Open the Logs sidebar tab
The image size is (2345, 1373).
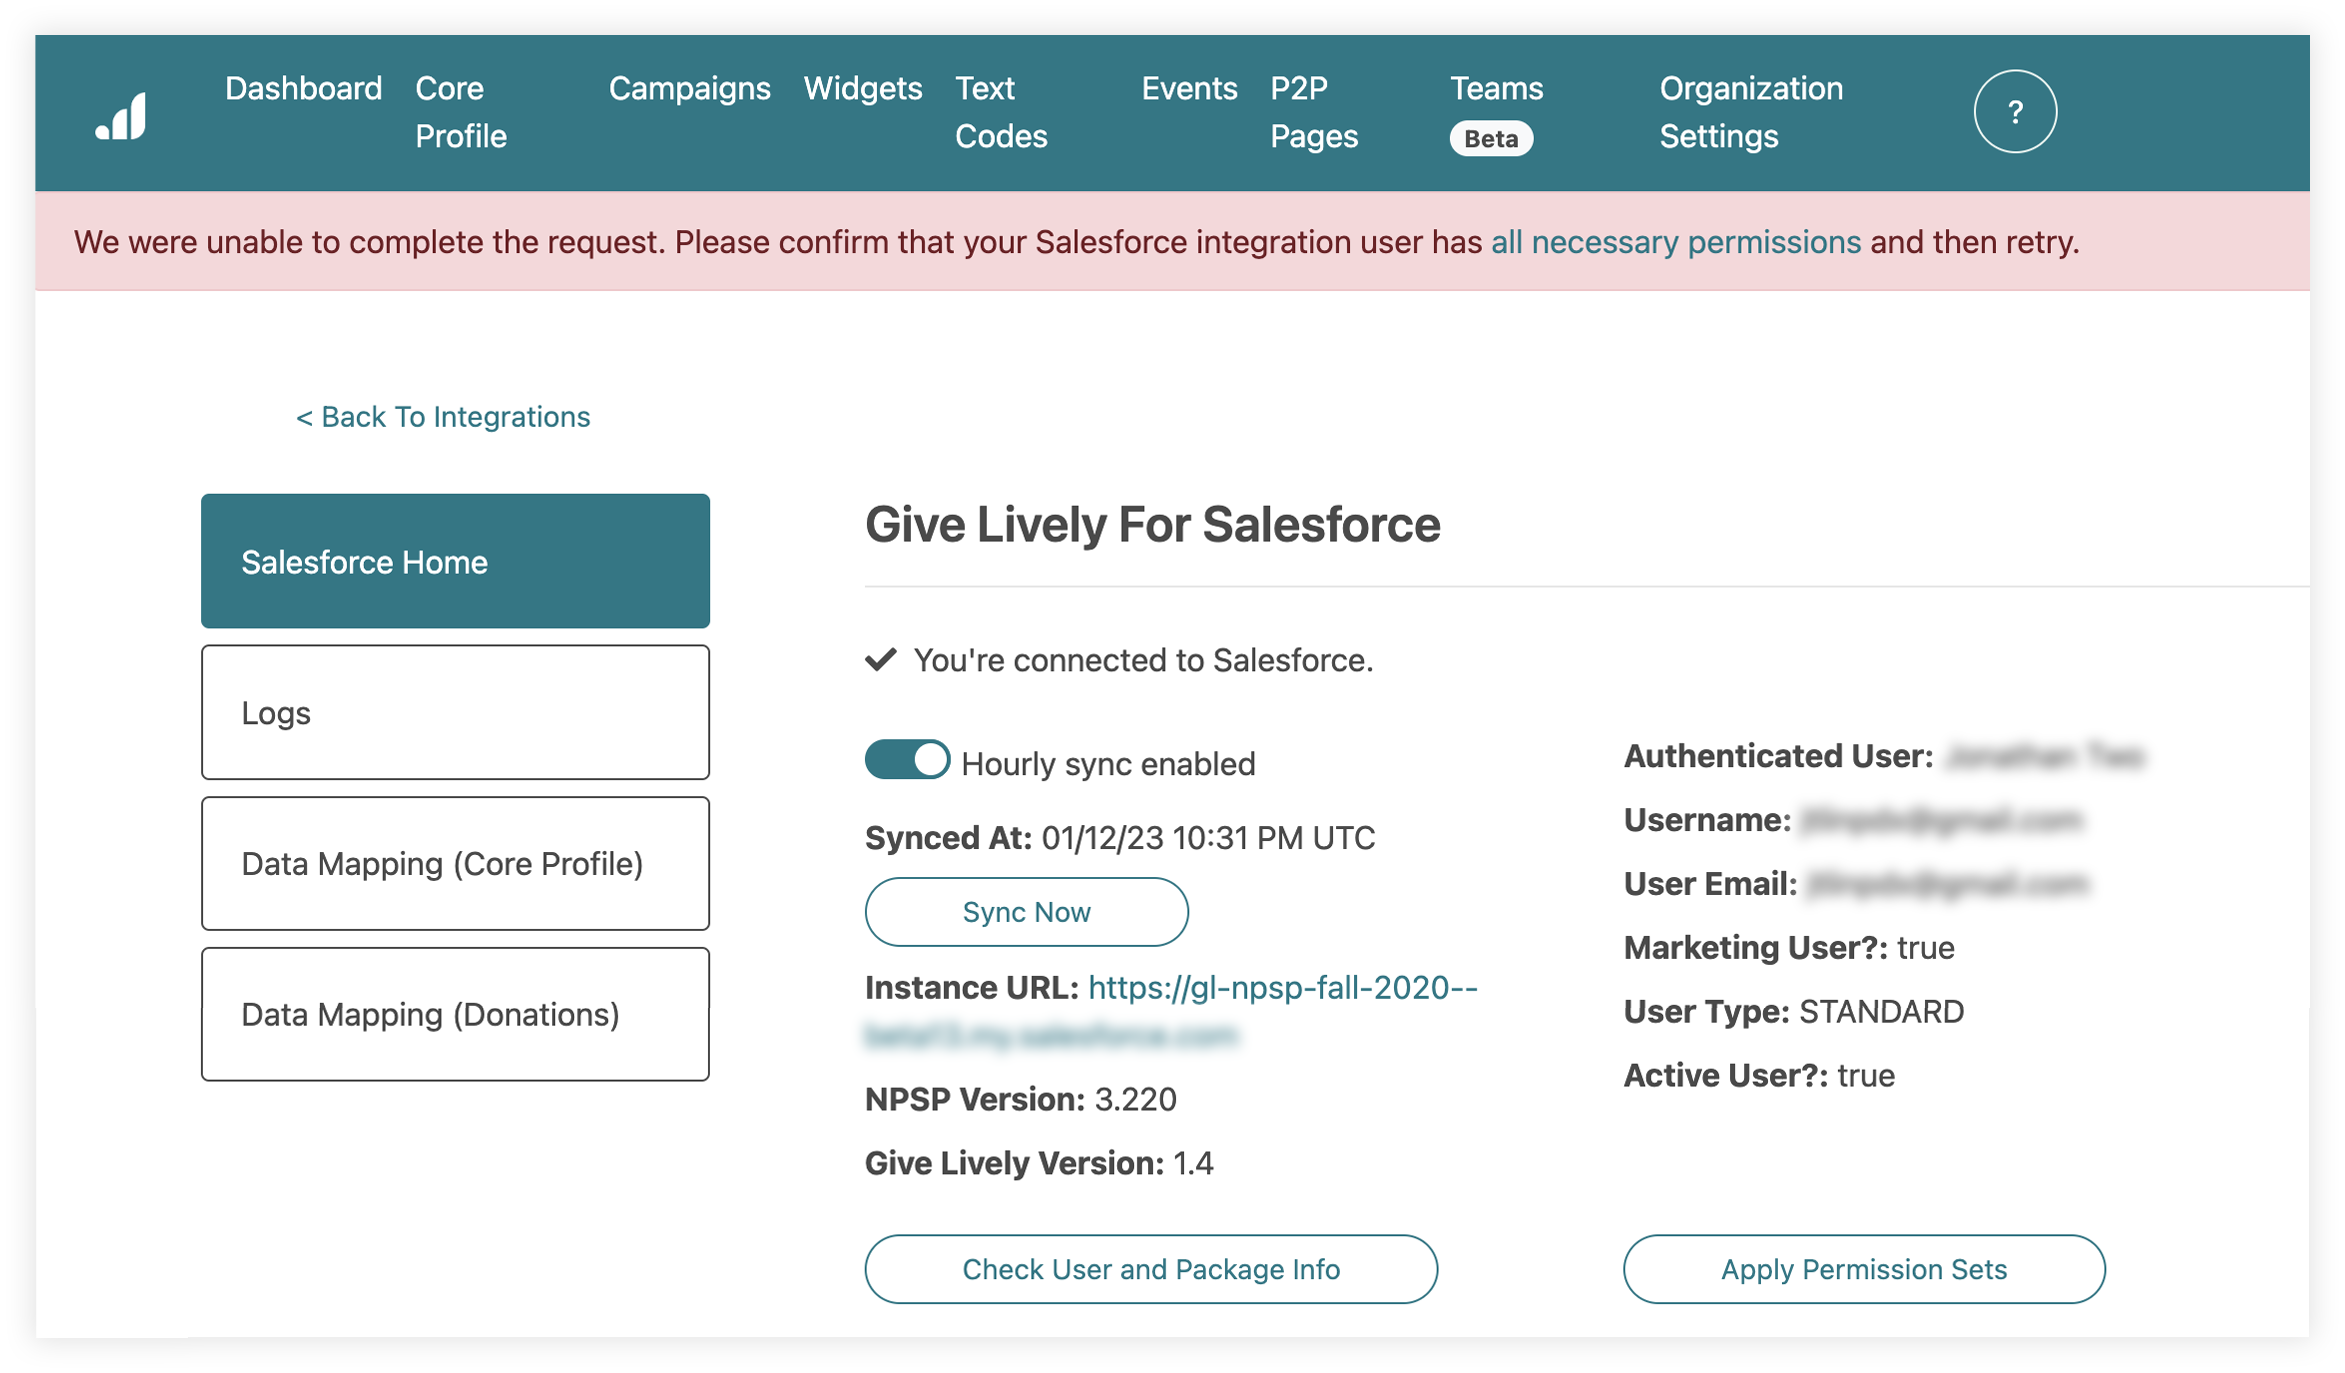click(455, 712)
